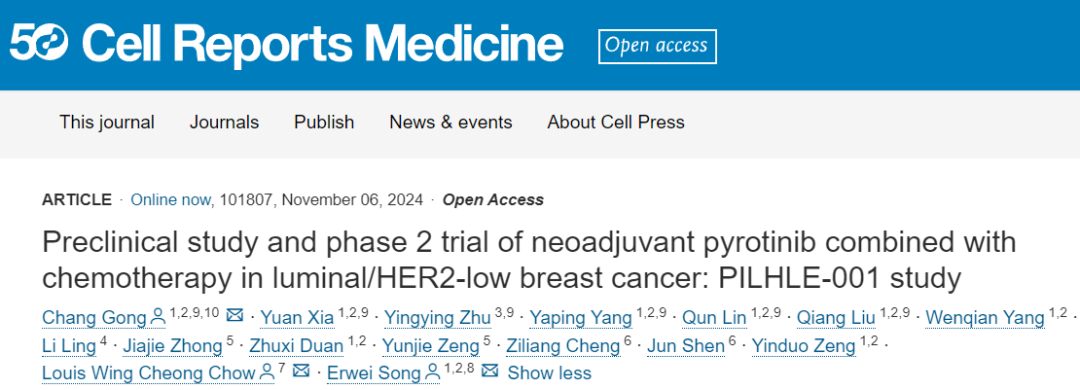Click the Cell Reports Medicine journal title
Image resolution: width=1080 pixels, height=390 pixels.
(x=322, y=43)
